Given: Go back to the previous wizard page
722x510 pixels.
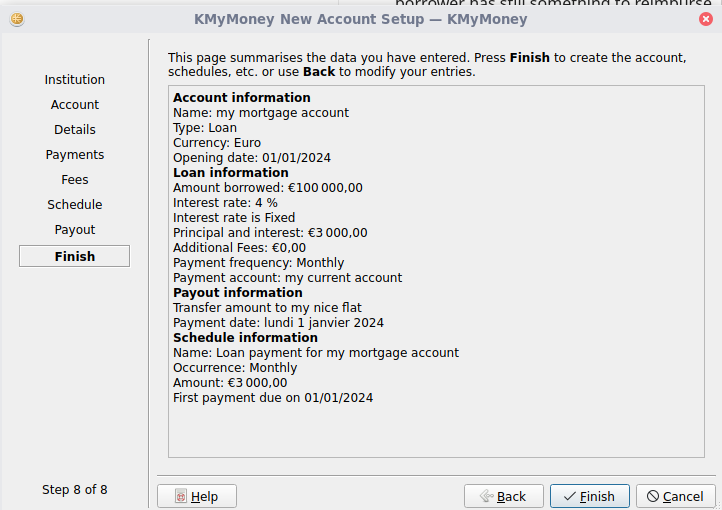Looking at the screenshot, I should click(503, 496).
